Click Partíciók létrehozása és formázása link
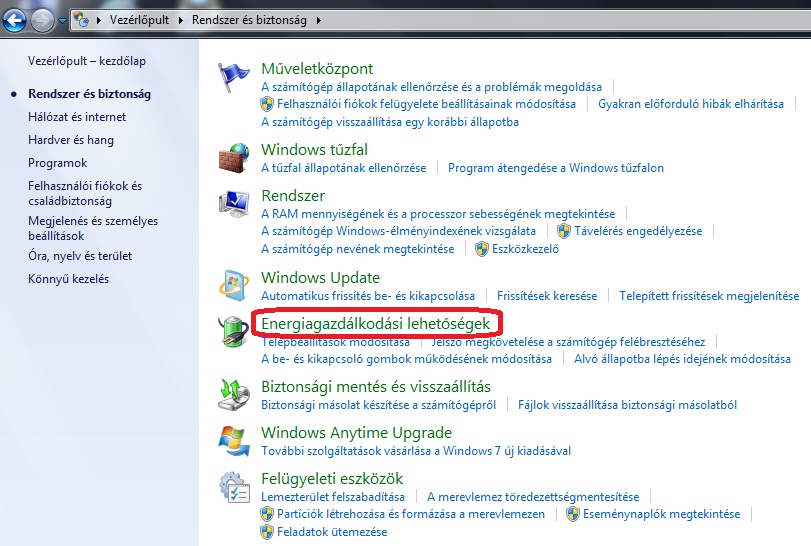Screen dimensions: 811x546 click(x=411, y=514)
